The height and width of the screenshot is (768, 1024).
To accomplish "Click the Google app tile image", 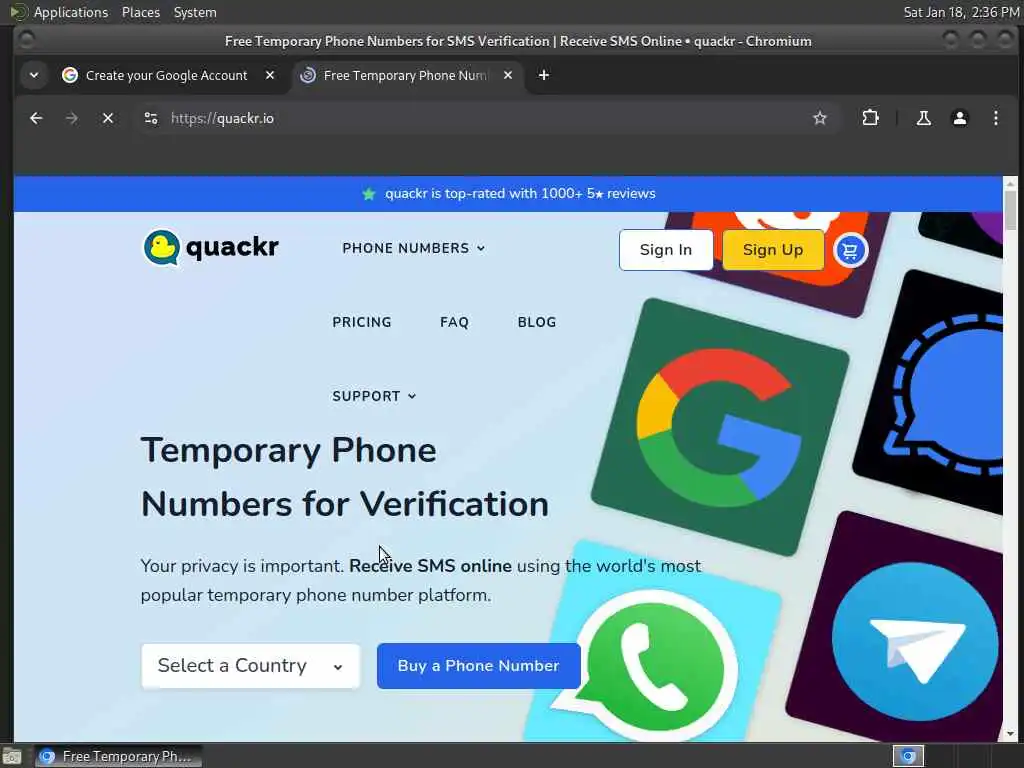I will [x=719, y=428].
